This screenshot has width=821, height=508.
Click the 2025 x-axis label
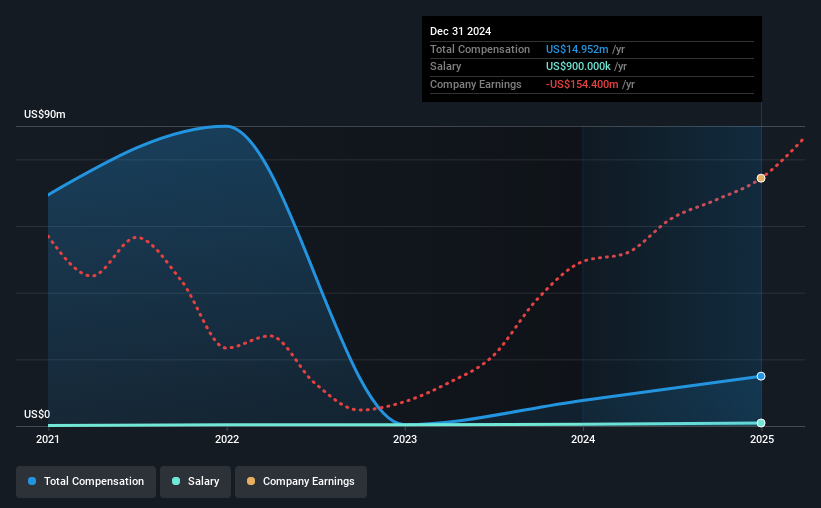tap(762, 439)
